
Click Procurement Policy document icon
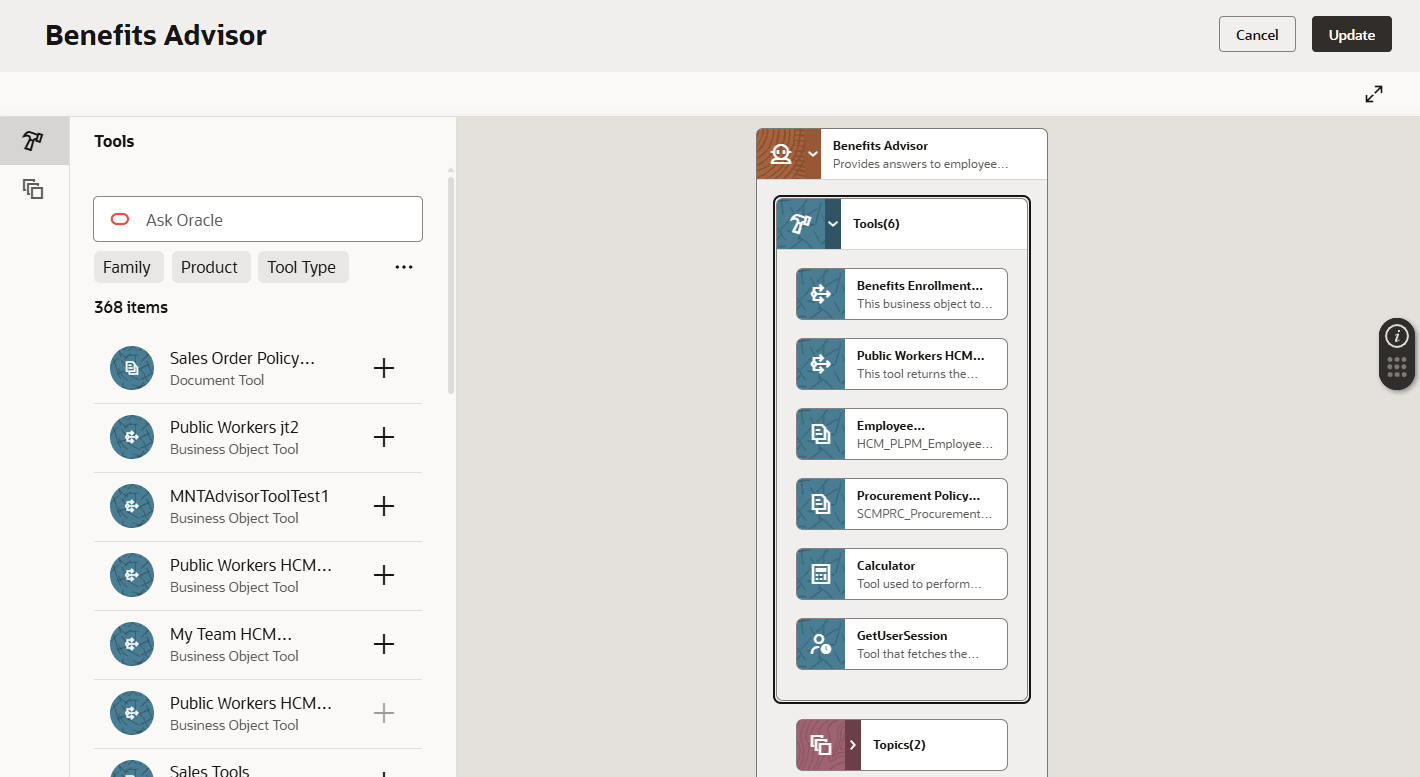coord(821,504)
